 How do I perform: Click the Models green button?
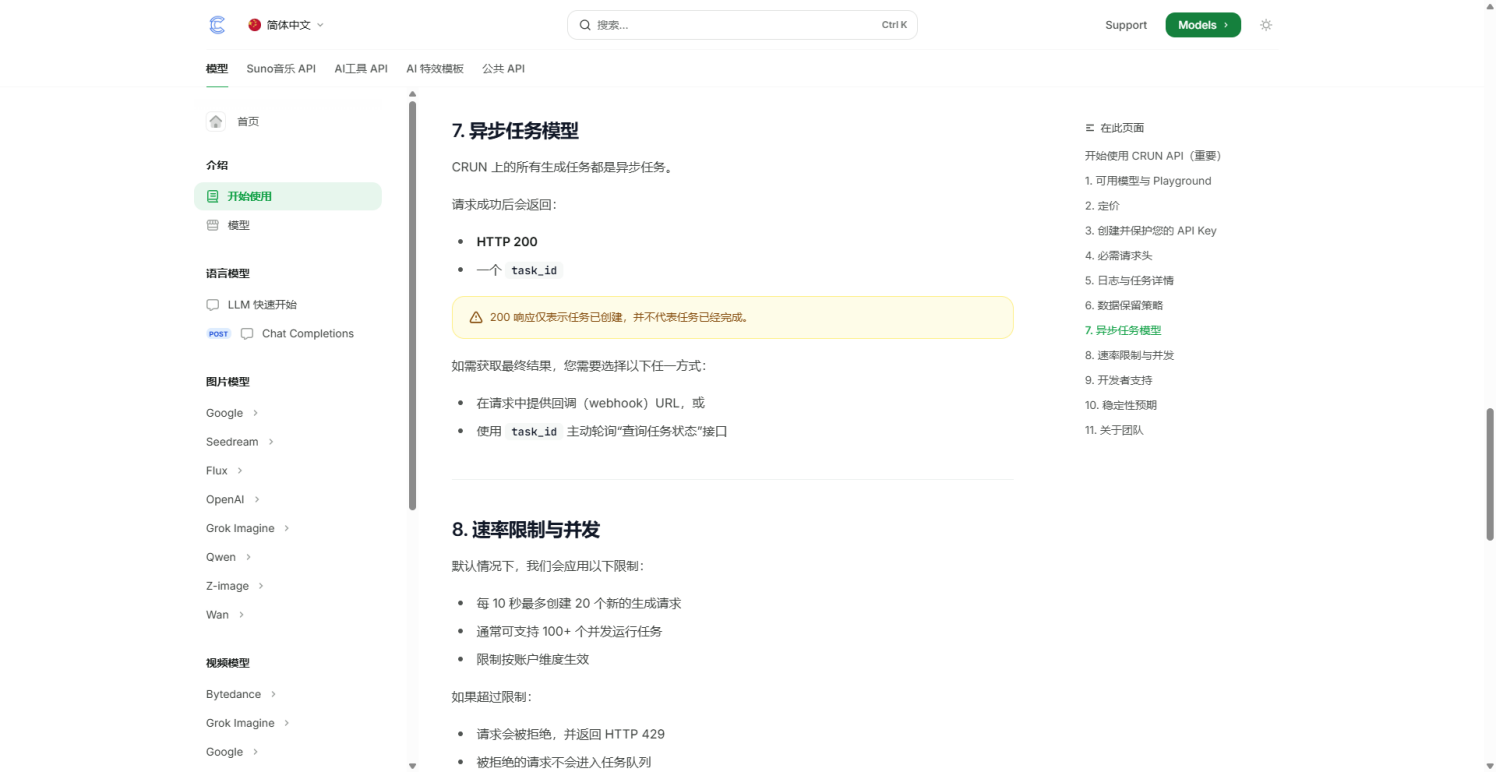click(1203, 25)
